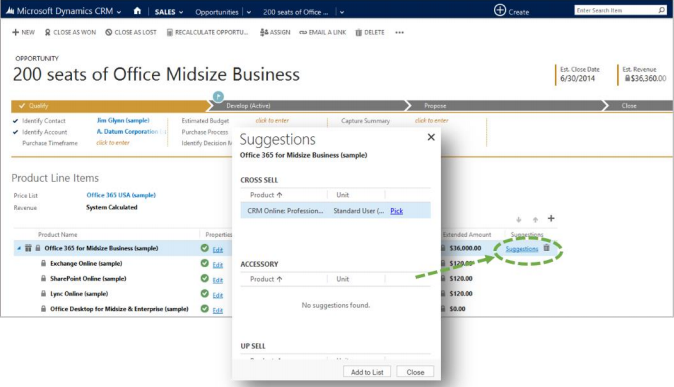This screenshot has width=674, height=387.
Task: Collapse the Office 365 for Midsize Business row
Action: coord(19,248)
